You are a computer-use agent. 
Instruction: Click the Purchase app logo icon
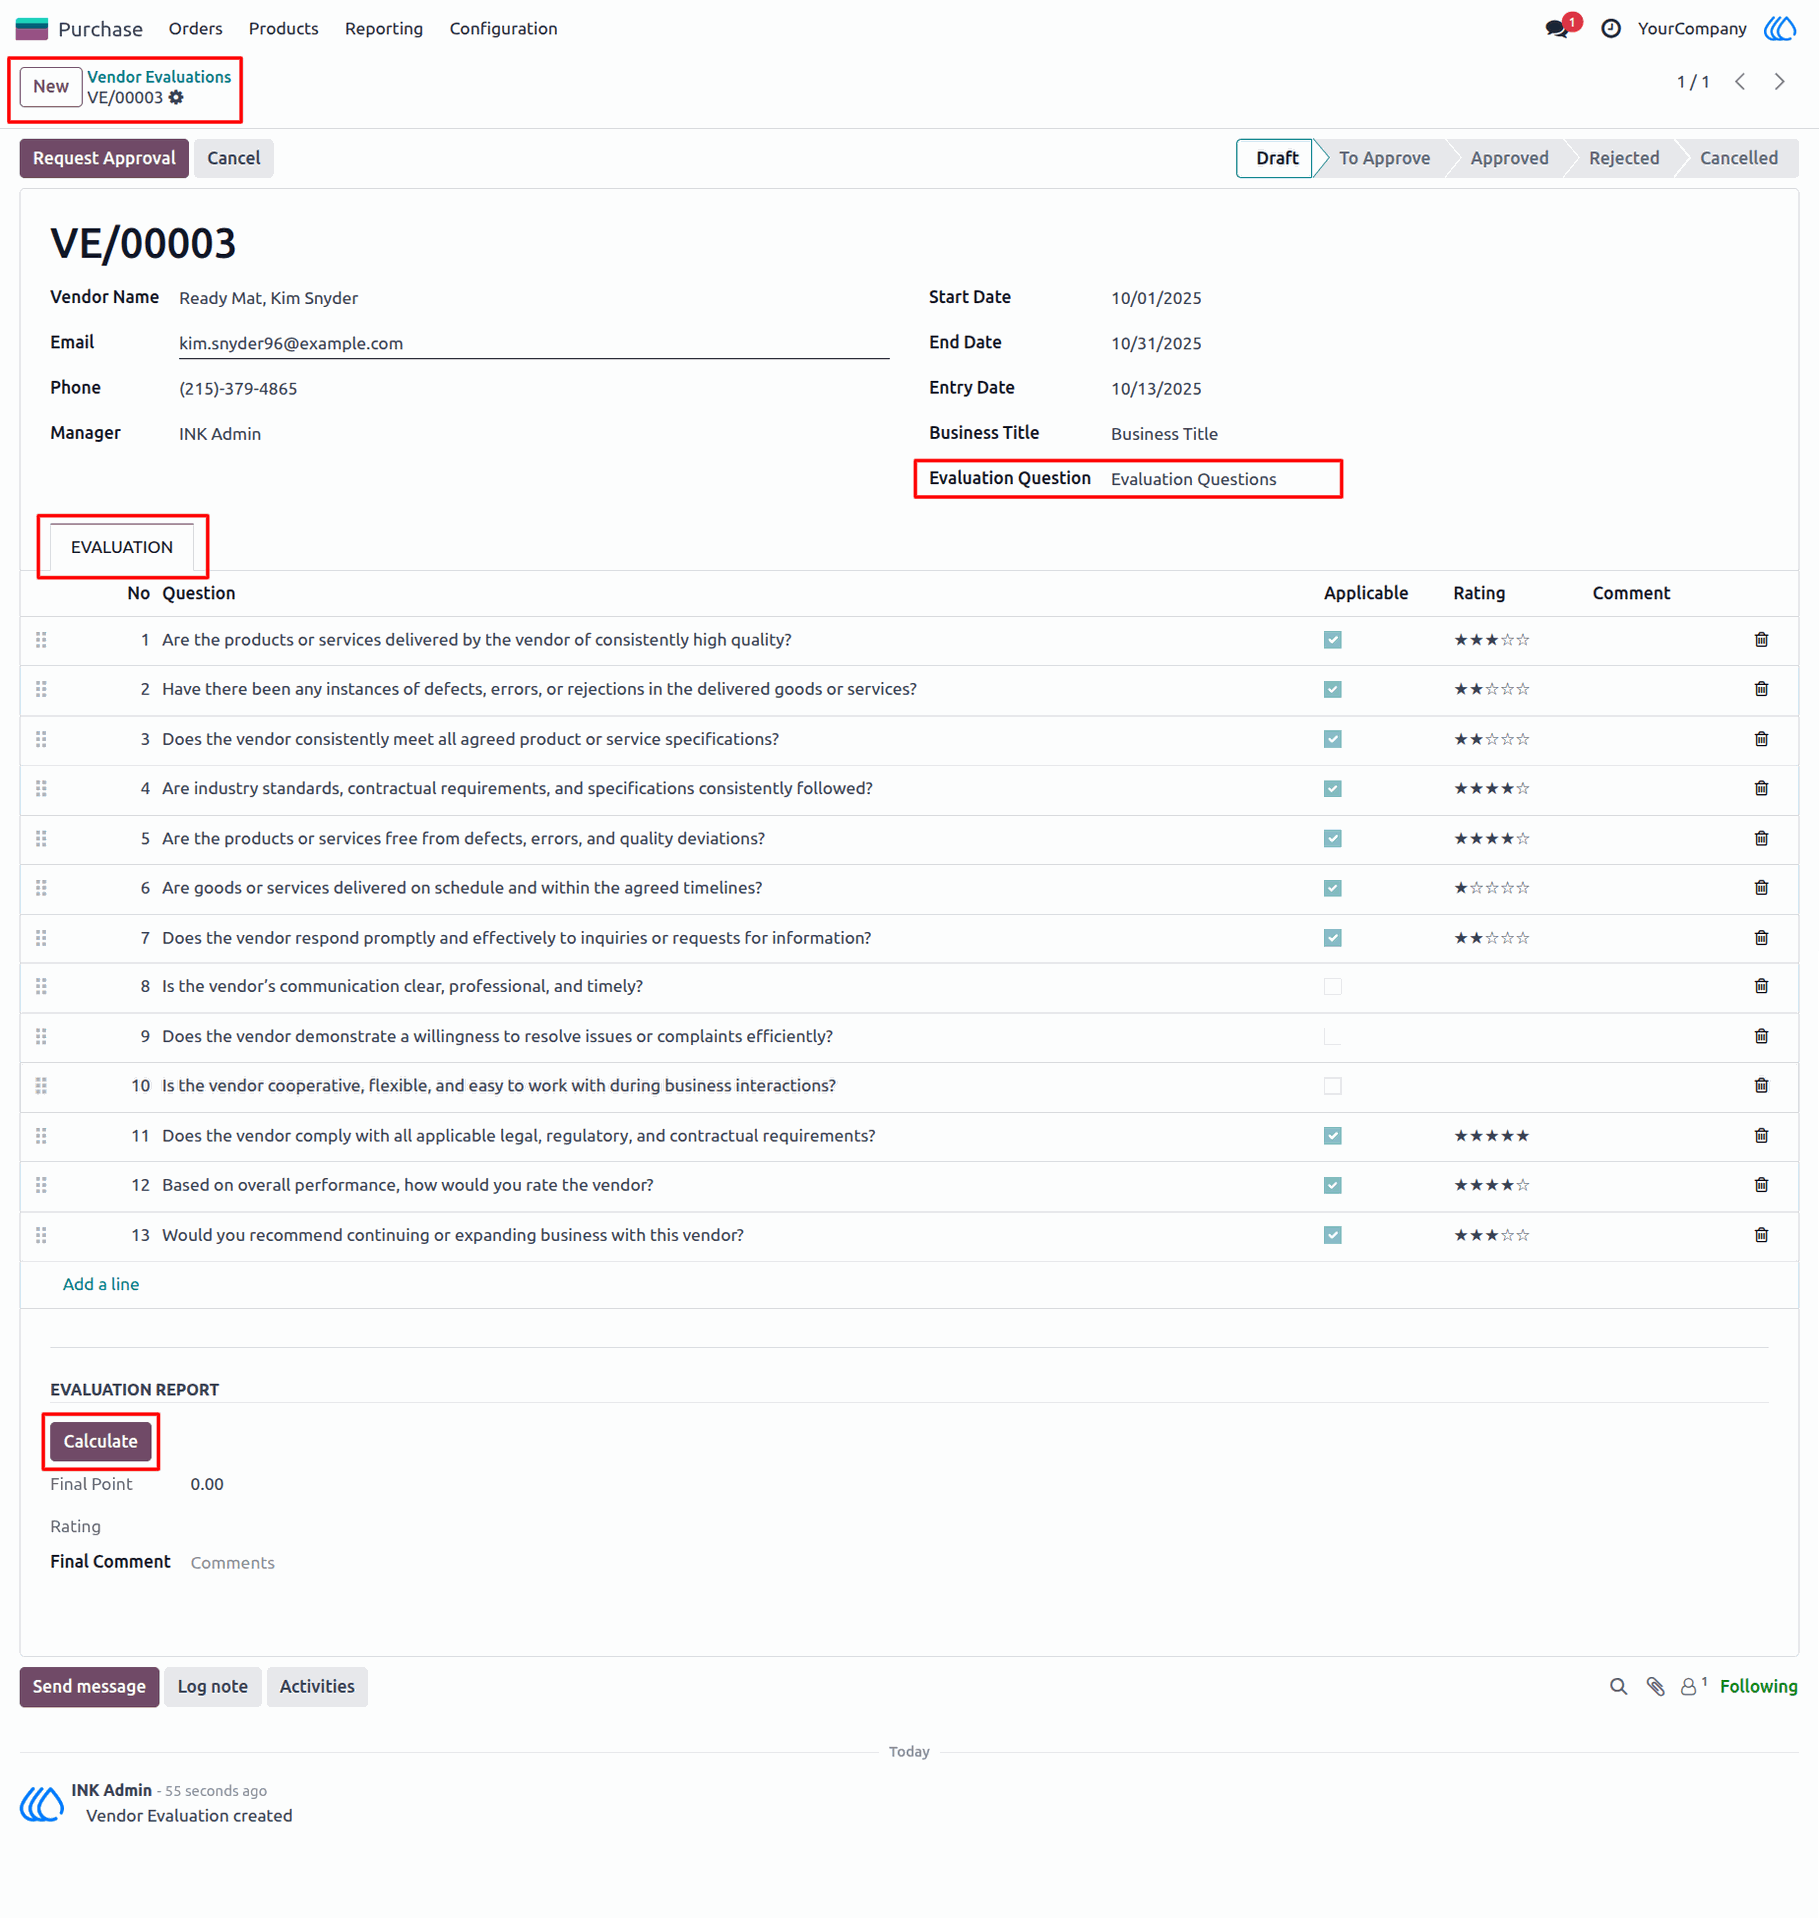coord(32,29)
